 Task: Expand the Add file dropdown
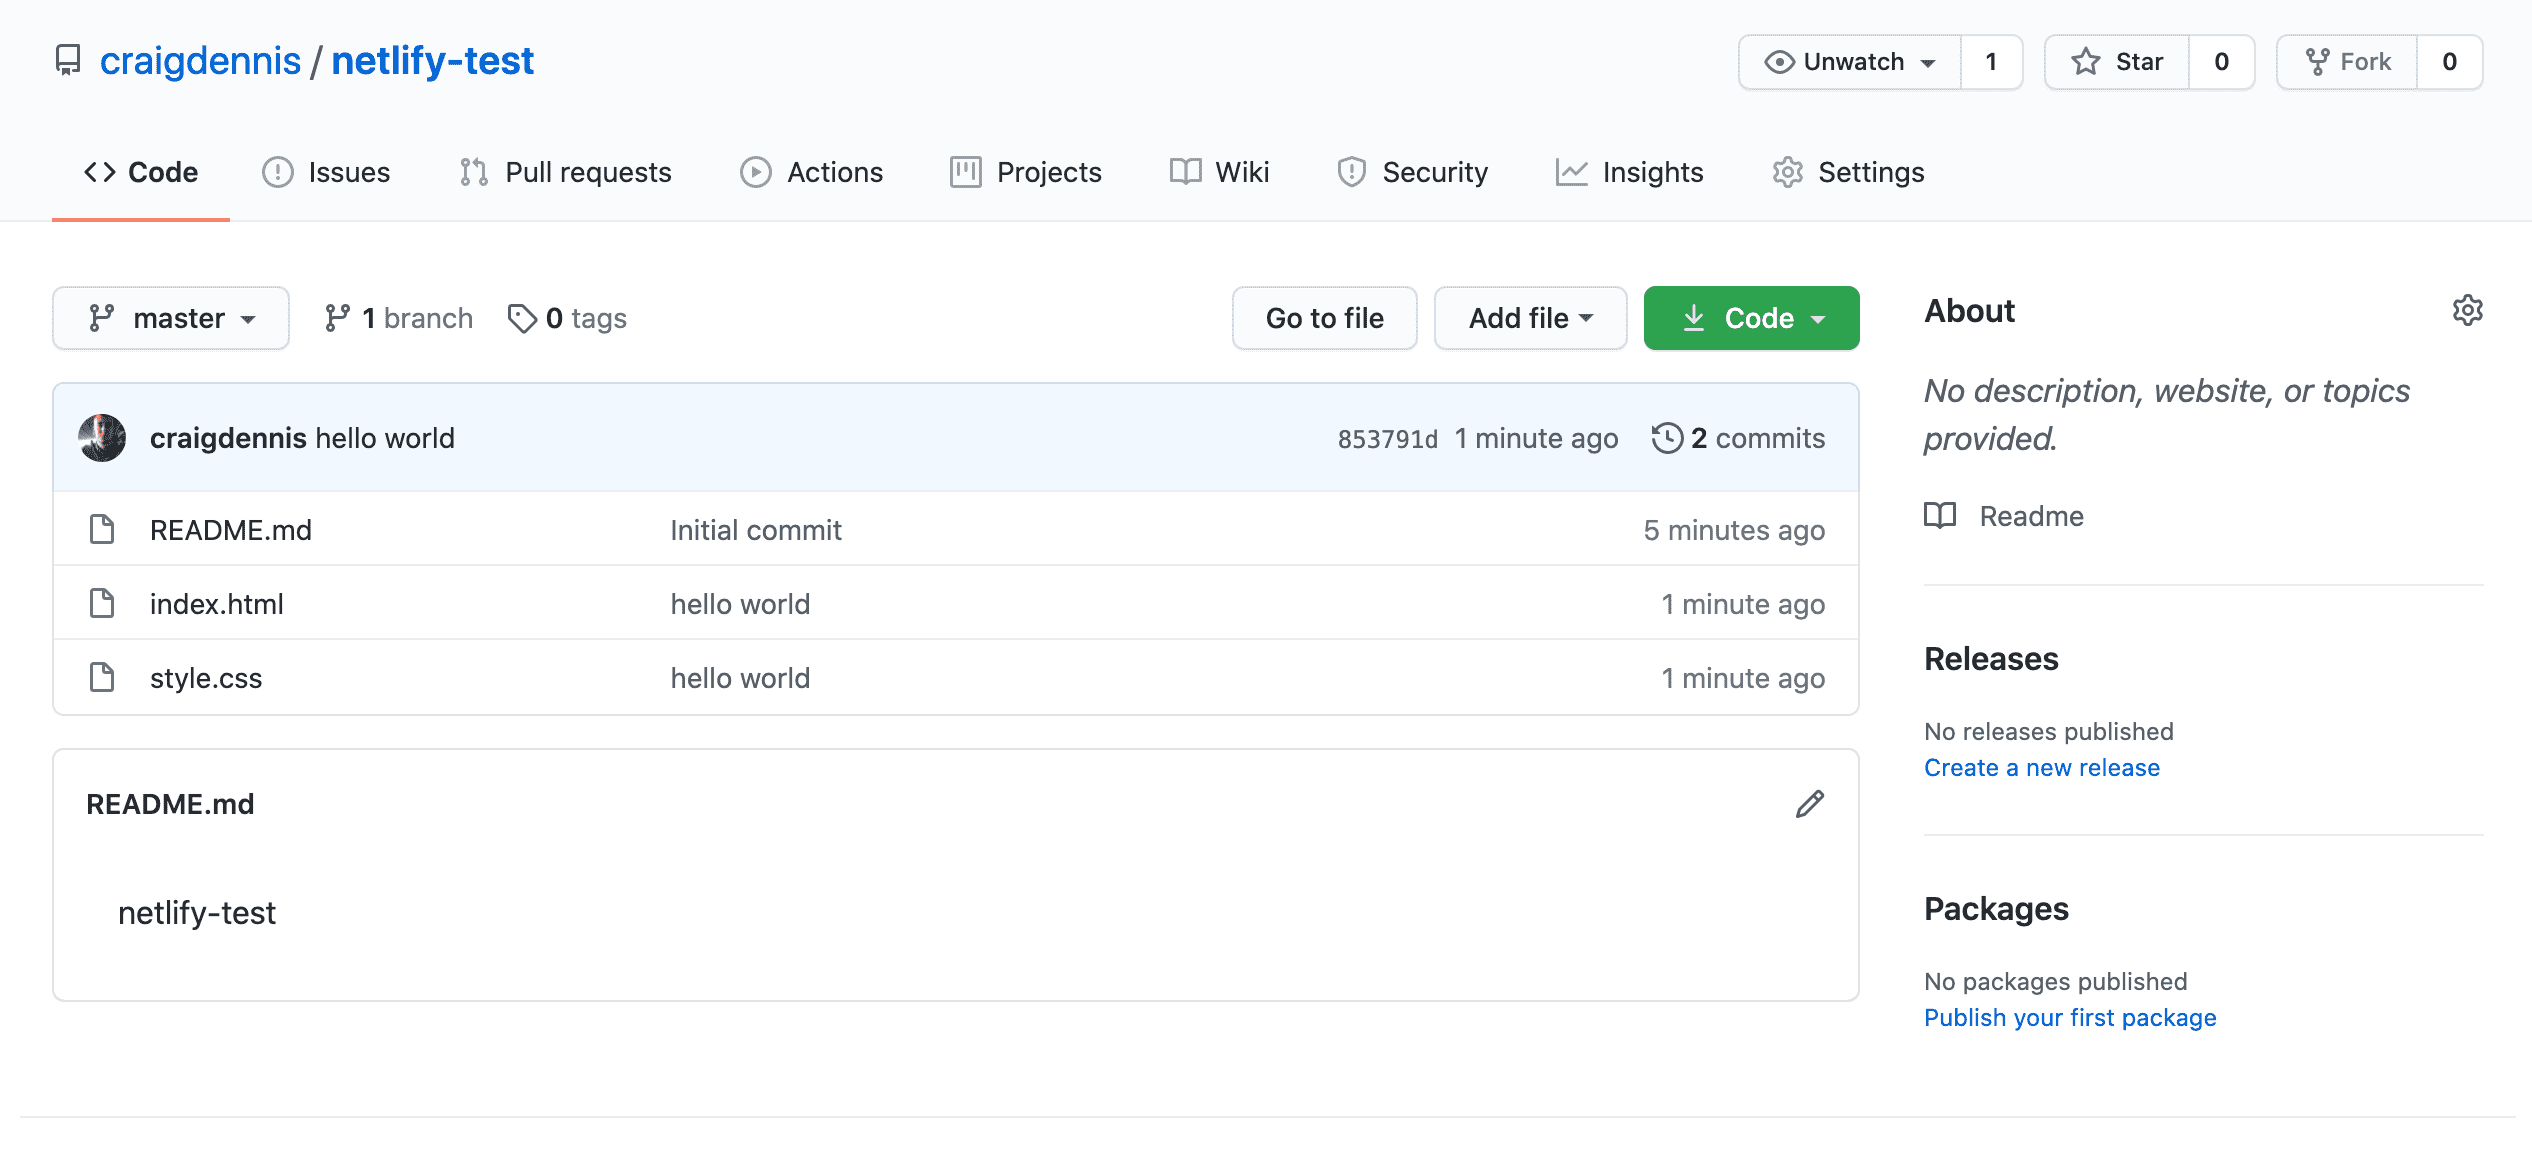tap(1530, 318)
